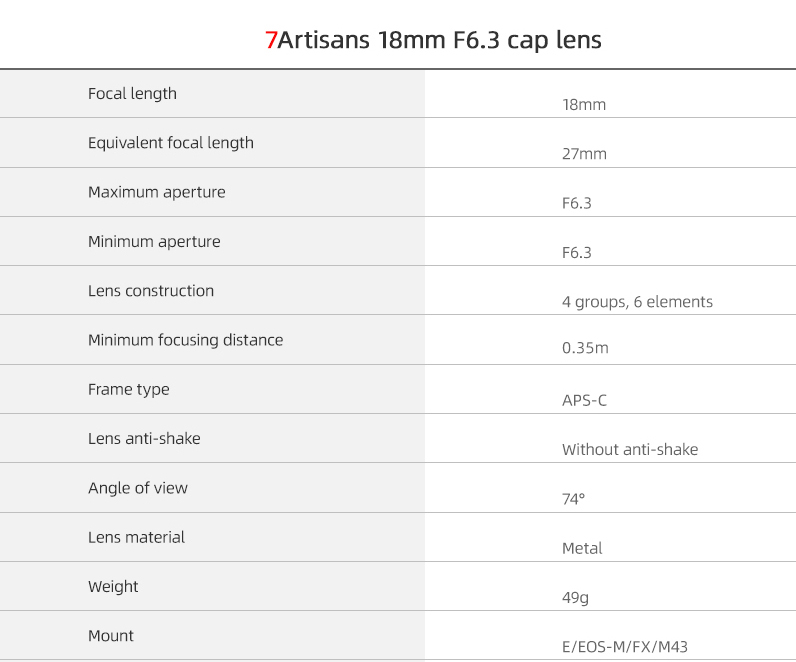Click the 7Artisans 18mm F6.3 cap lens title
The width and height of the screenshot is (796, 662).
click(x=433, y=40)
